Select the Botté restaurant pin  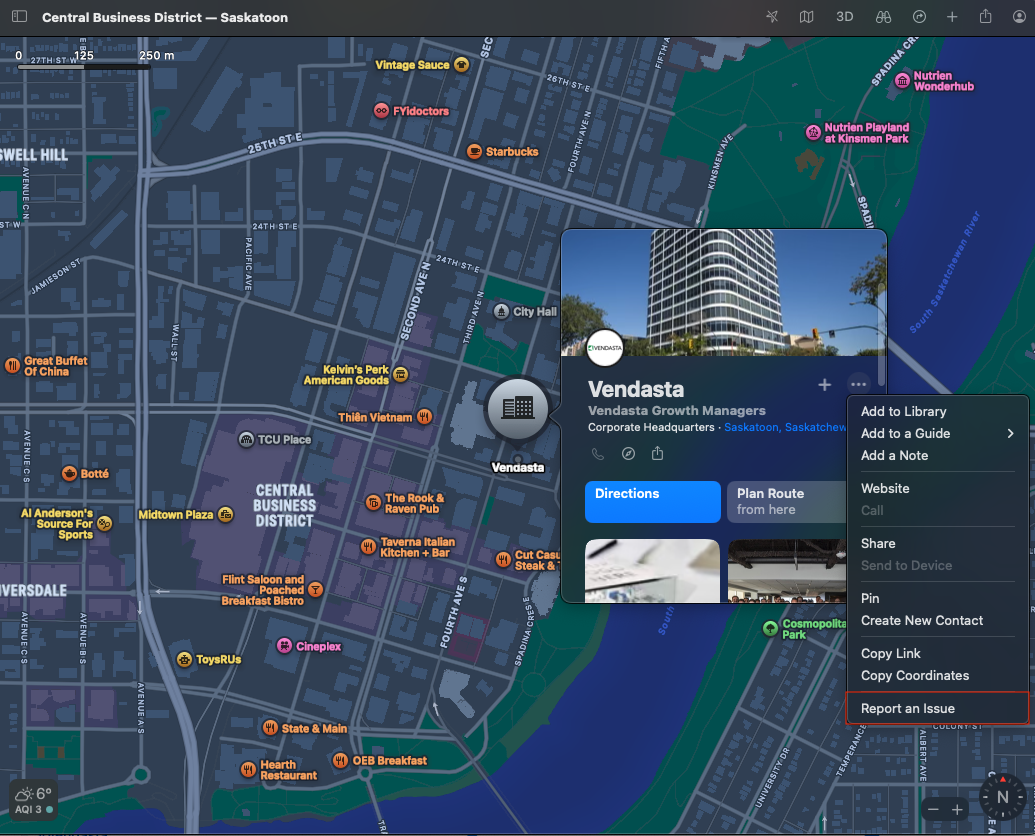click(69, 474)
